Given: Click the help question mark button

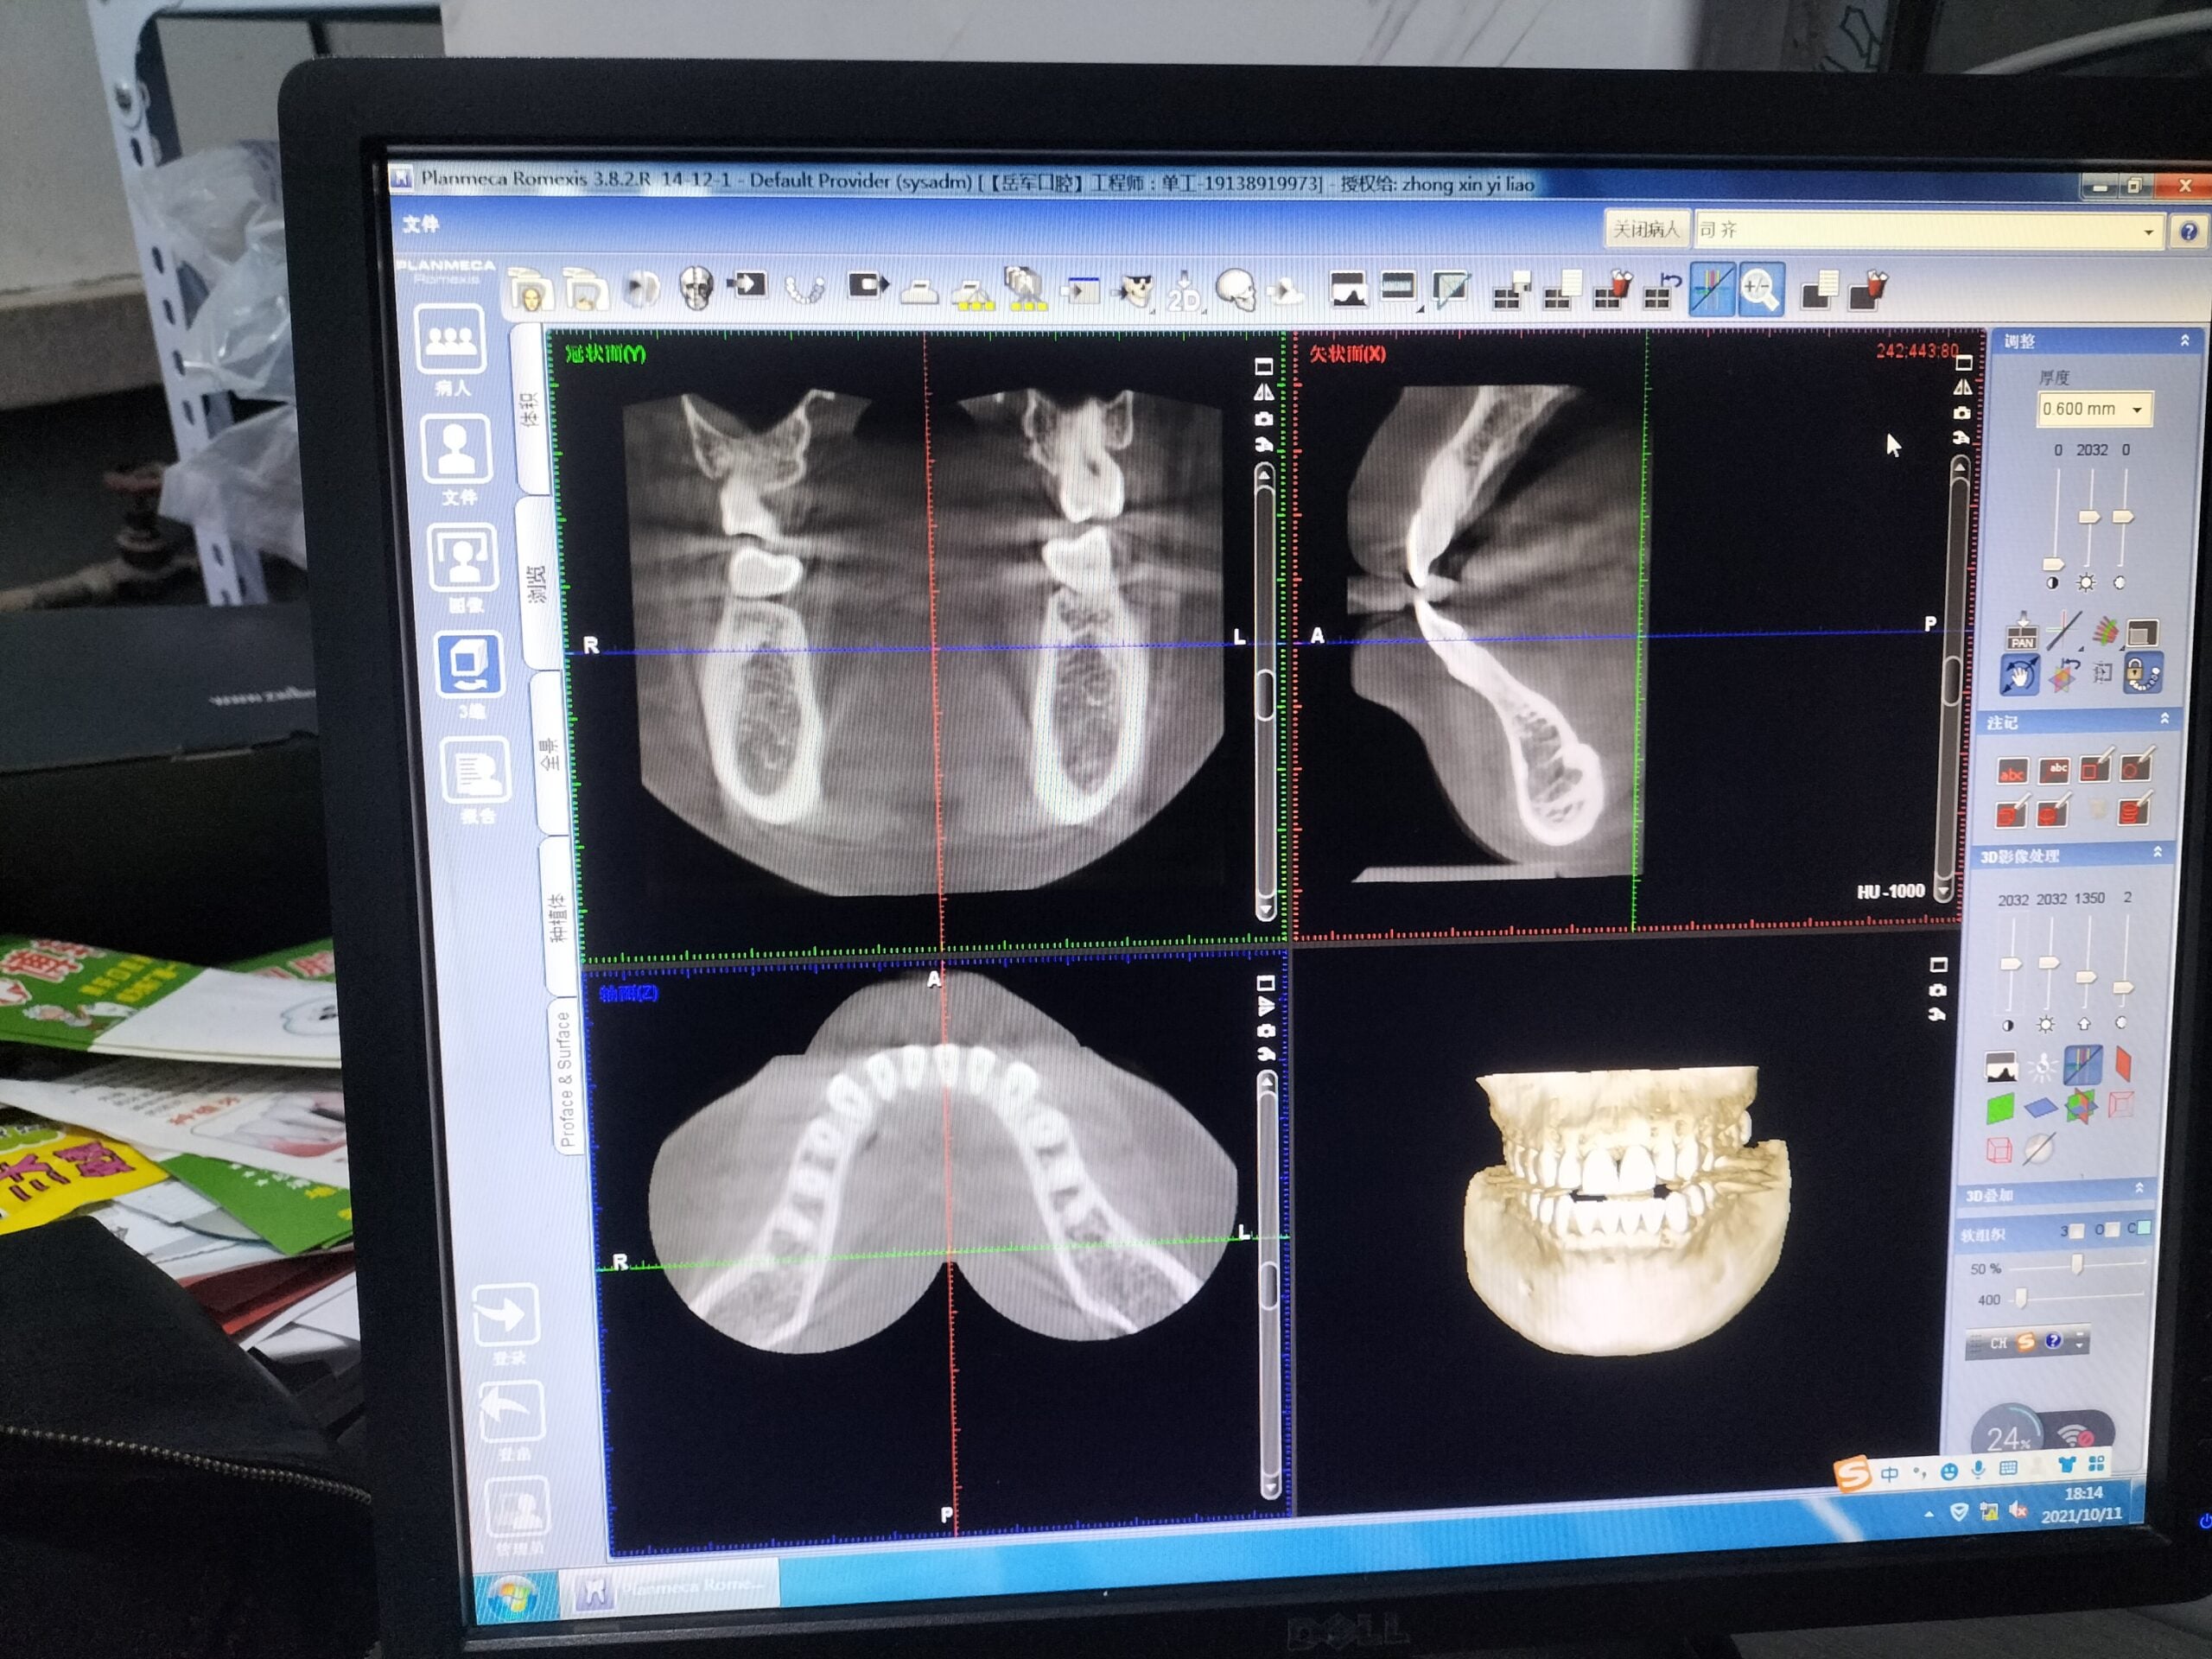Looking at the screenshot, I should (2188, 233).
